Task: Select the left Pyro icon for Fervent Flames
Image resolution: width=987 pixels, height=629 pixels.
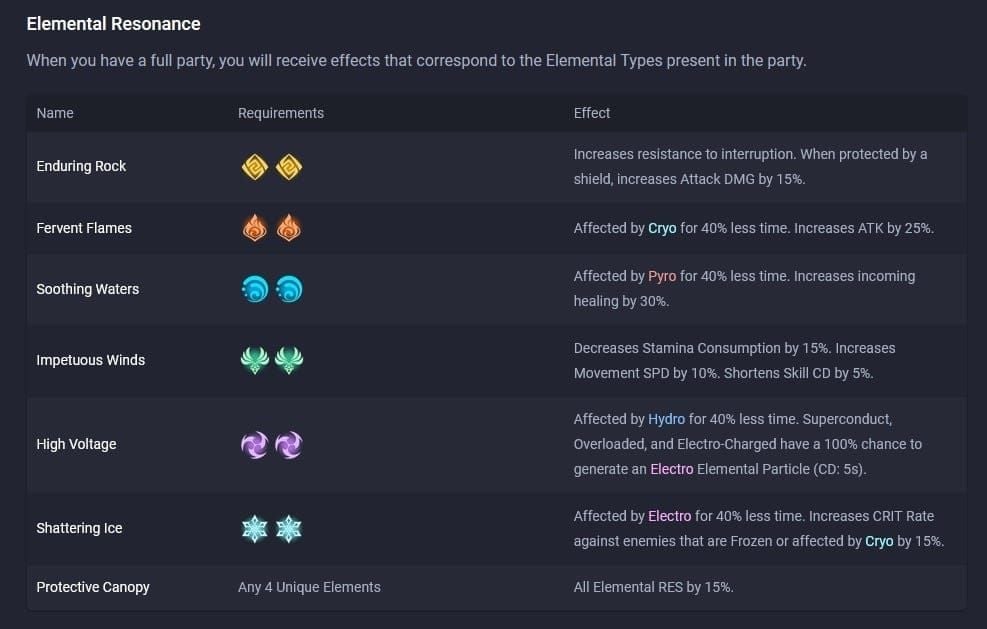Action: (255, 228)
